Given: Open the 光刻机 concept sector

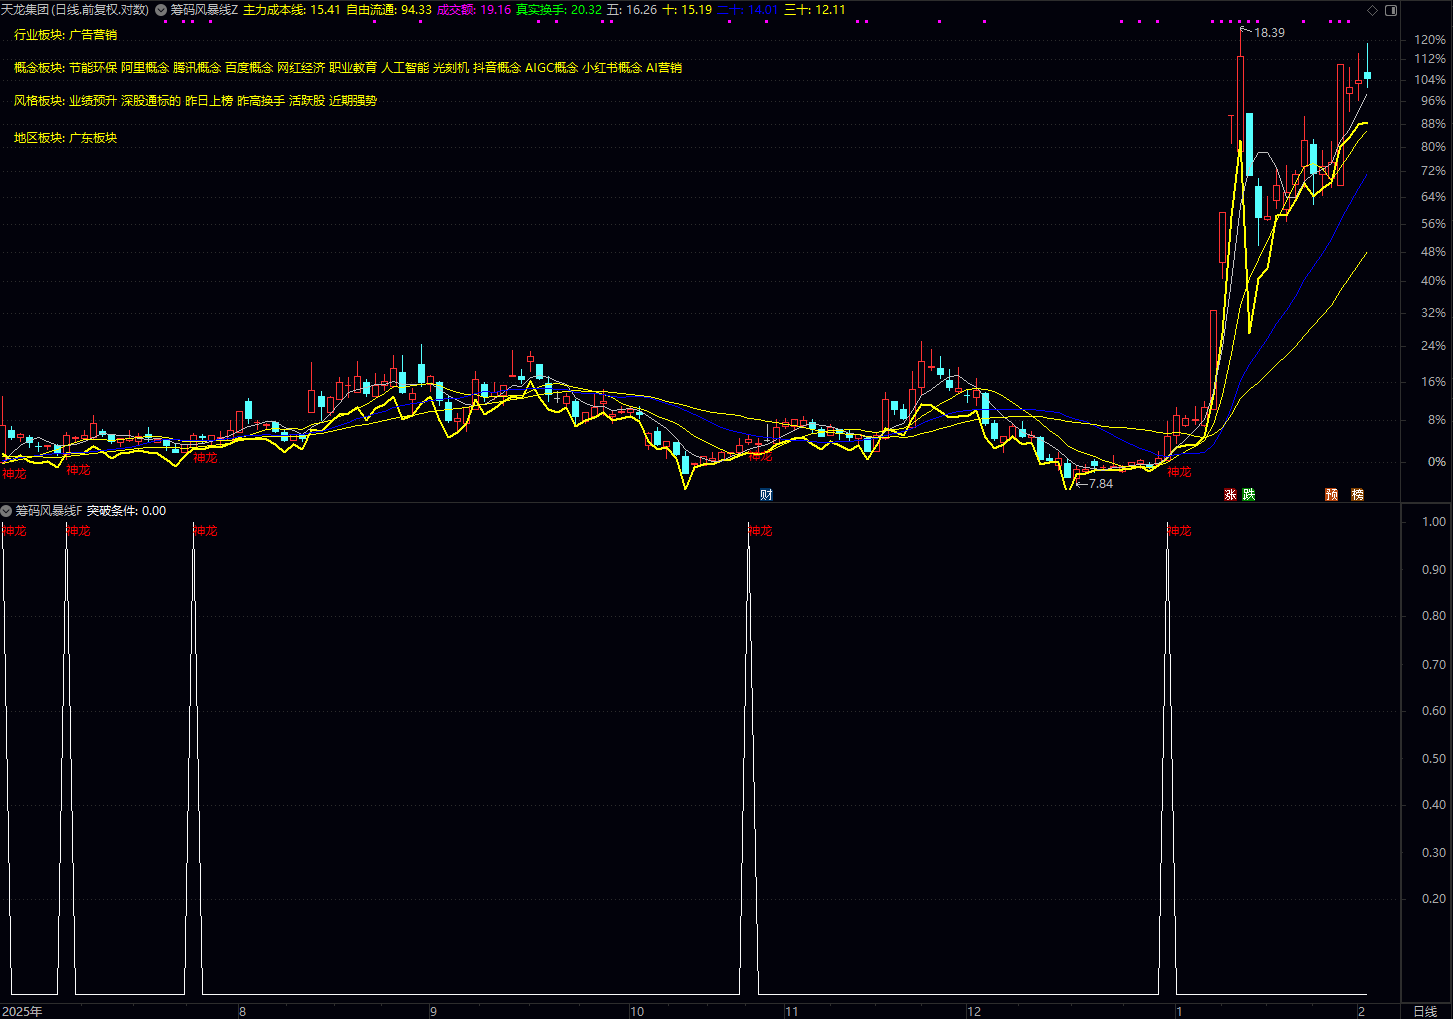Looking at the screenshot, I should (451, 68).
